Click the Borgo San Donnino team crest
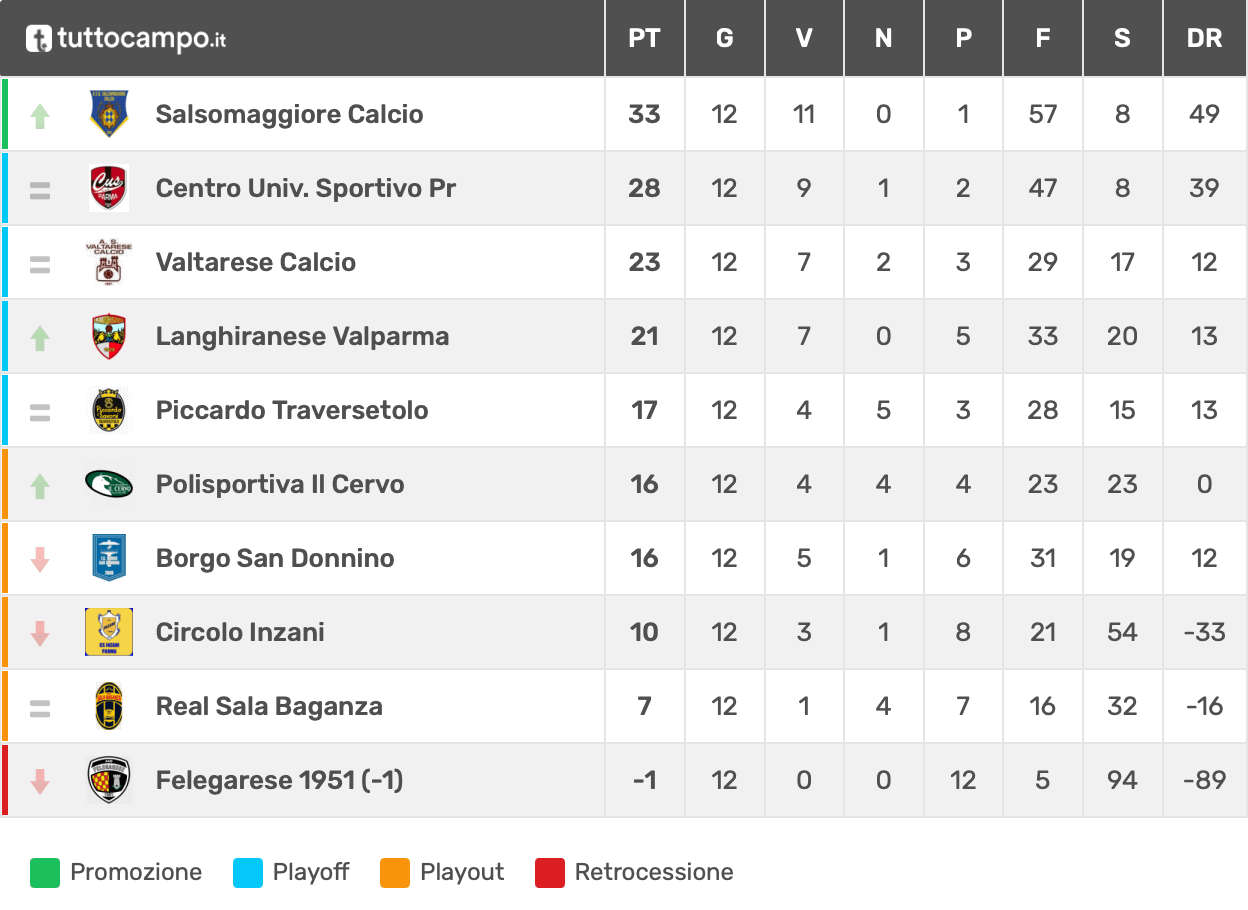The width and height of the screenshot is (1248, 910). coord(109,558)
